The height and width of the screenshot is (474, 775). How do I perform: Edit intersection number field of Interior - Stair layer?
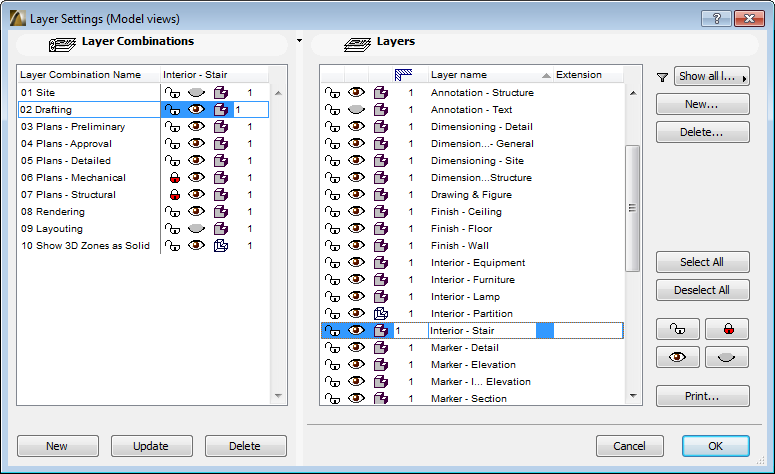pyautogui.click(x=411, y=331)
